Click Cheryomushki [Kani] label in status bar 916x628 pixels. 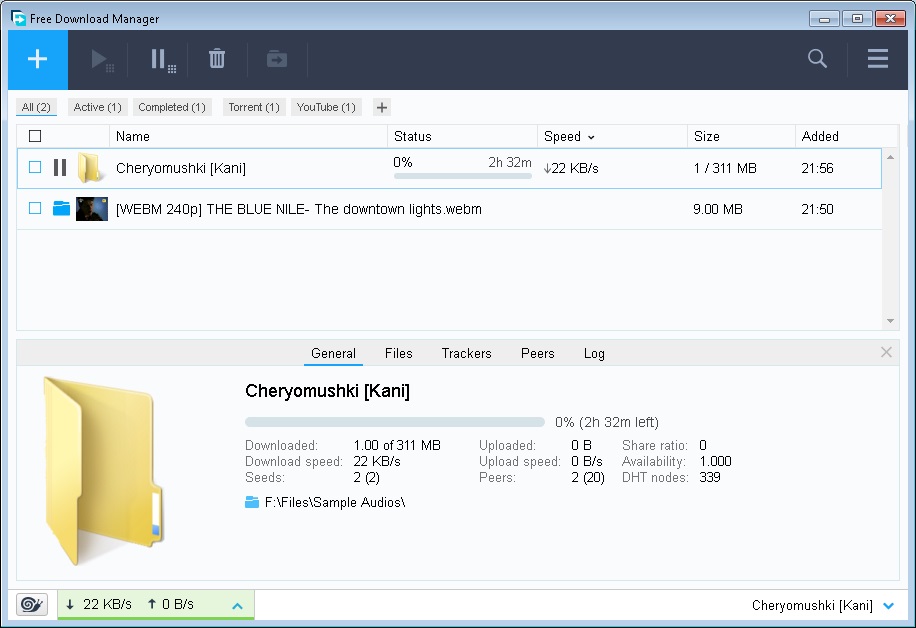pyautogui.click(x=812, y=605)
